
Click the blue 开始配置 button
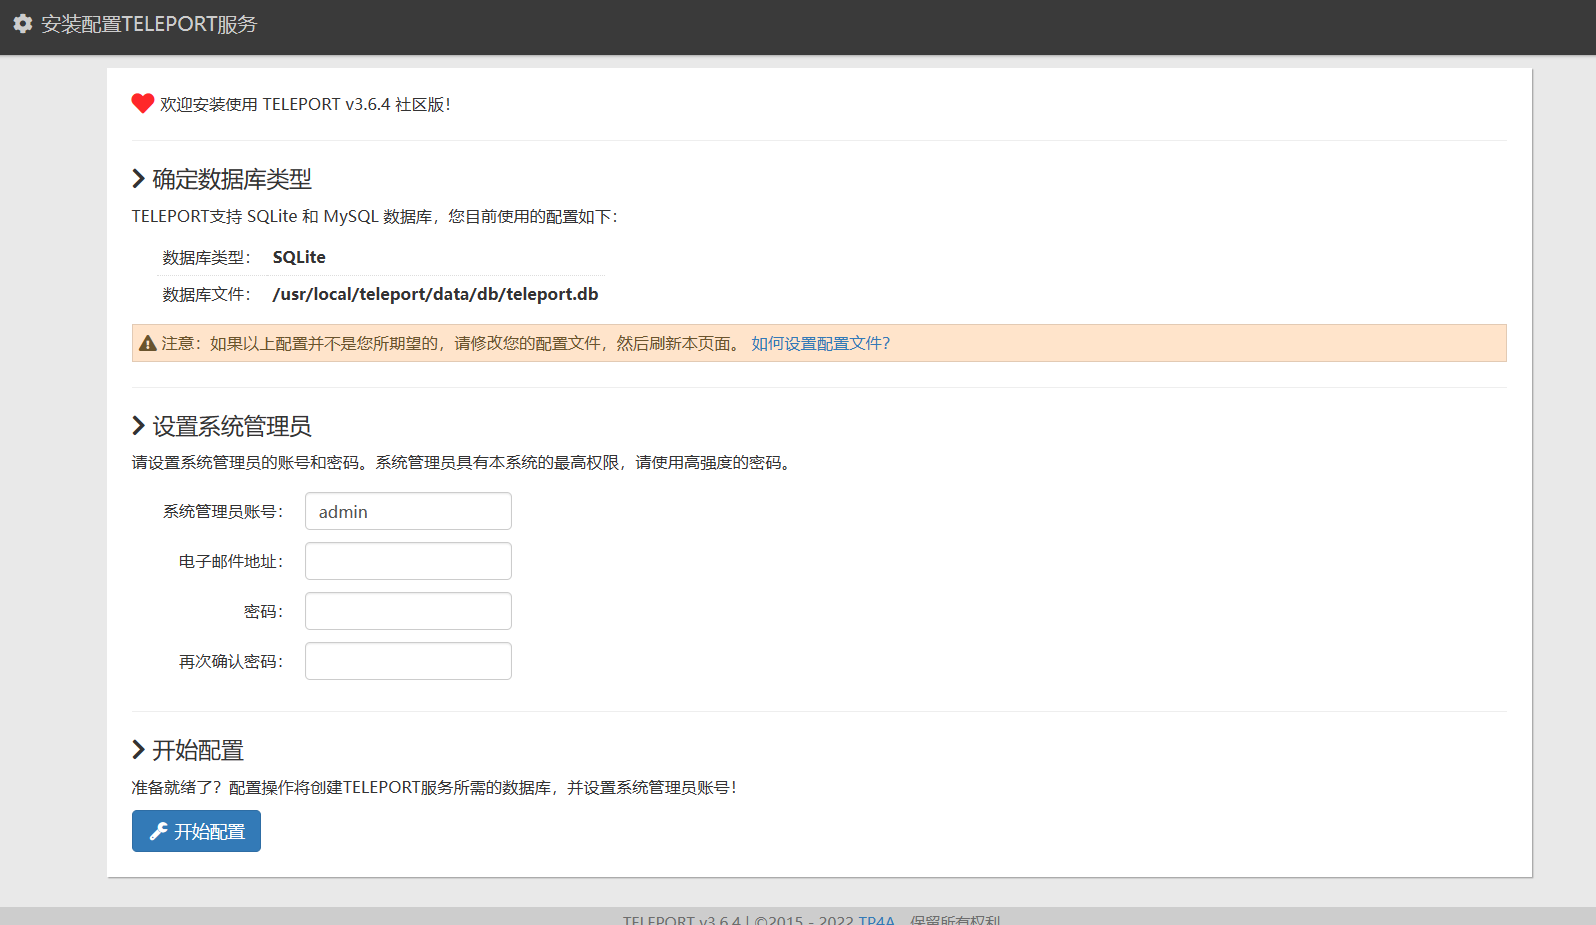[x=196, y=831]
